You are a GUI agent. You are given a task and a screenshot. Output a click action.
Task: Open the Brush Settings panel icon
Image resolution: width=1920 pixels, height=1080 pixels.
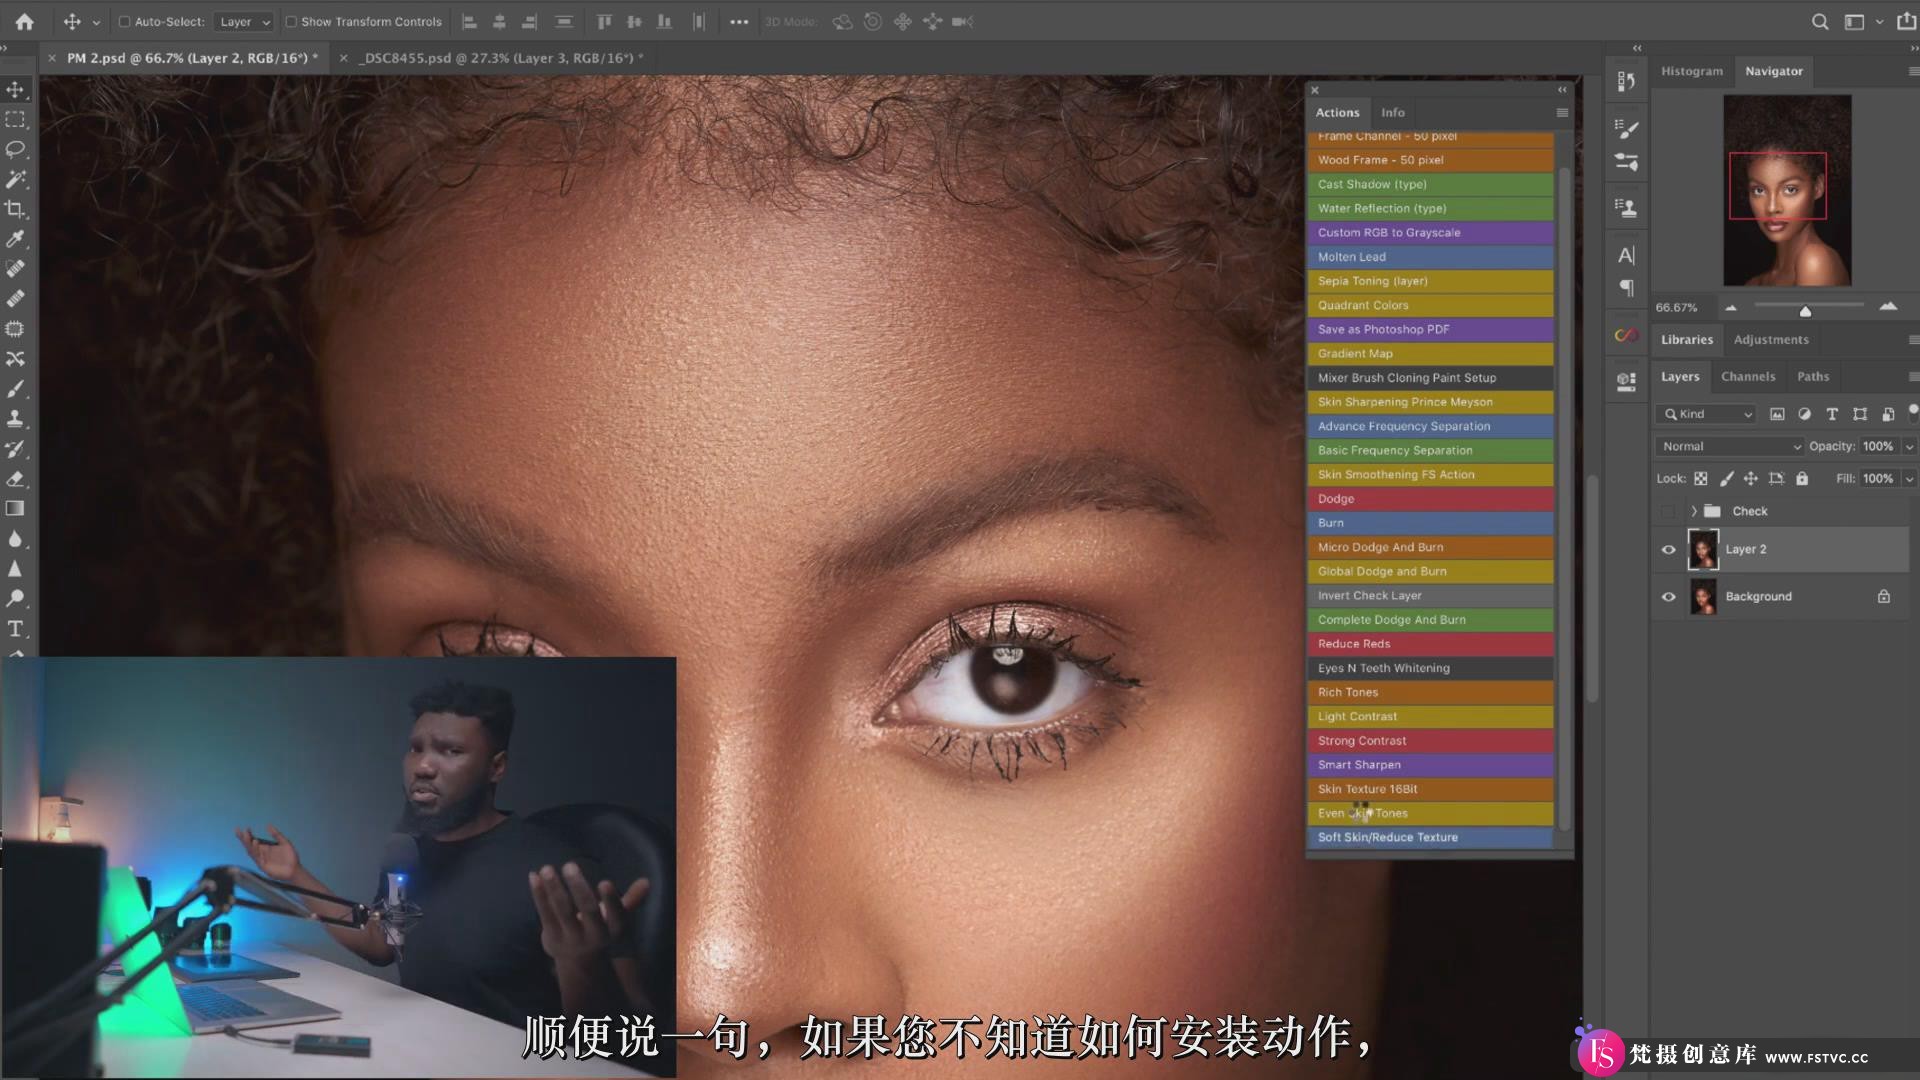1627,129
